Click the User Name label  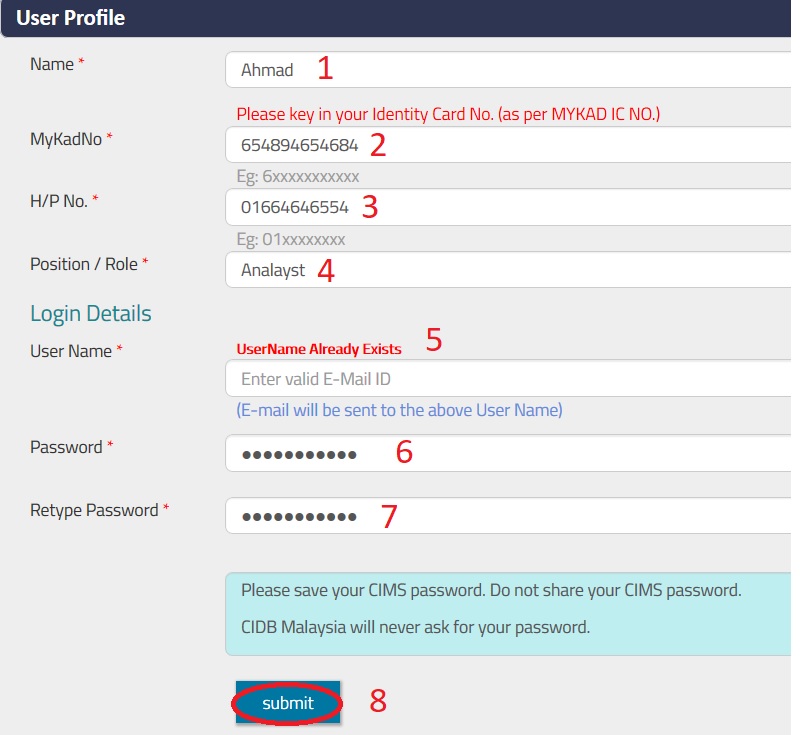click(x=71, y=351)
